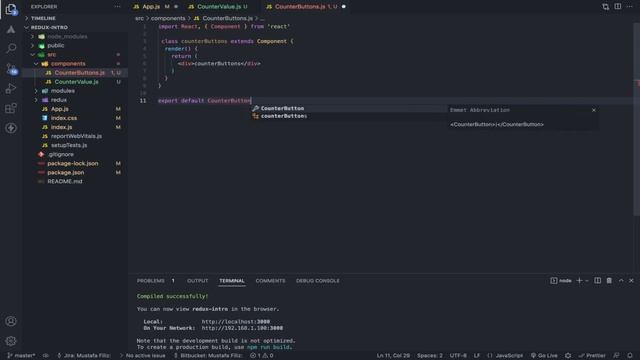Open reportWebVitals.js in the file tree
Viewport: 640px width, 360px height.
click(x=76, y=136)
